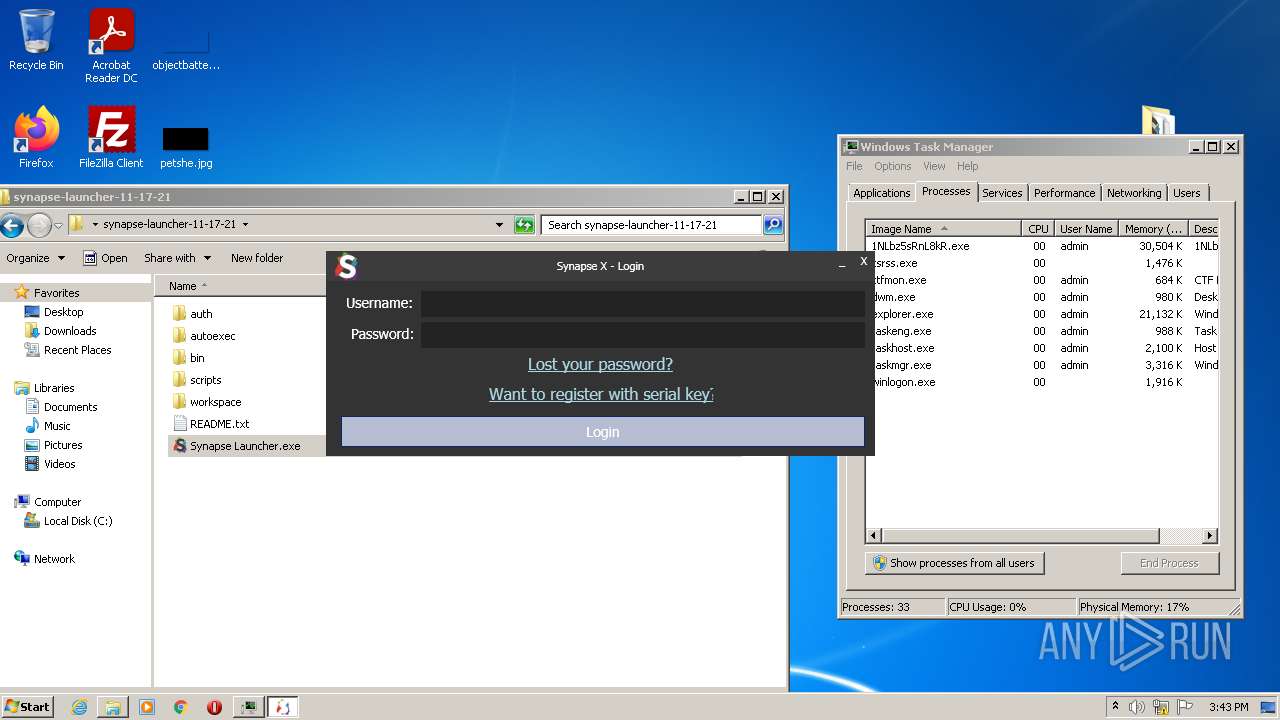1280x720 pixels.
Task: Launch Acrobat Reader DC shortcut
Action: coord(111,46)
